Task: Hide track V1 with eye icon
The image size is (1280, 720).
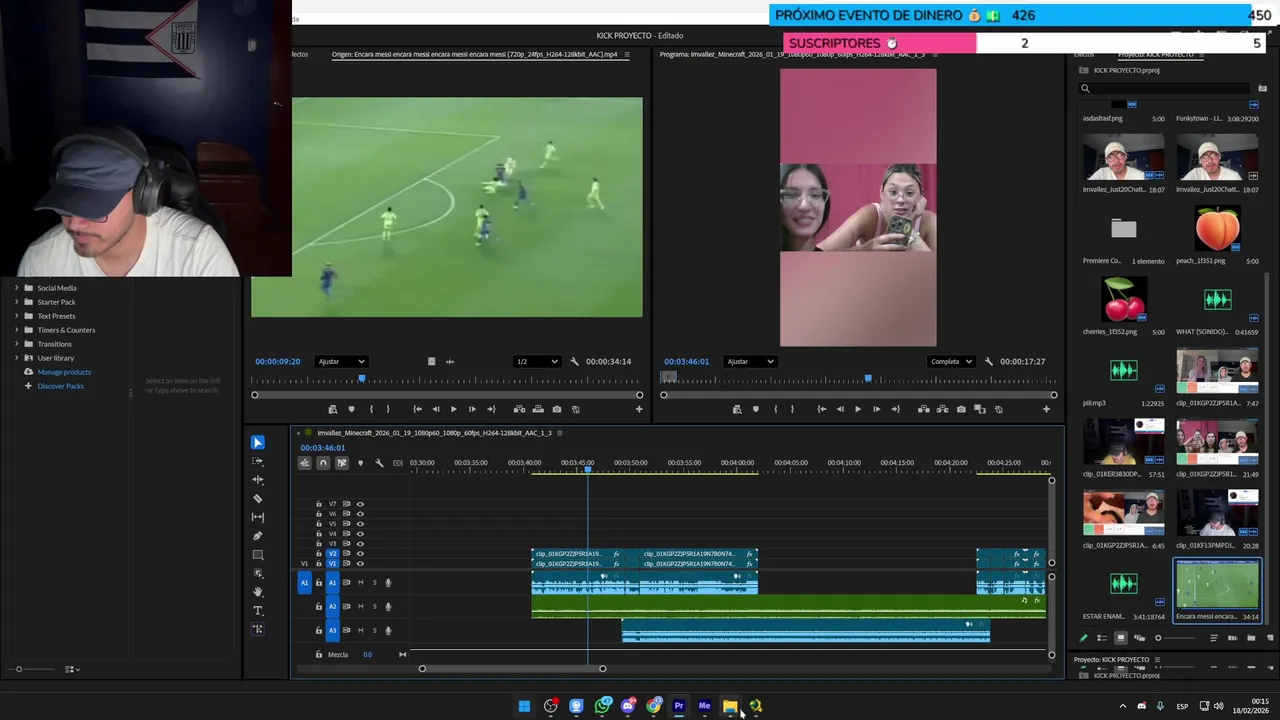Action: (360, 564)
